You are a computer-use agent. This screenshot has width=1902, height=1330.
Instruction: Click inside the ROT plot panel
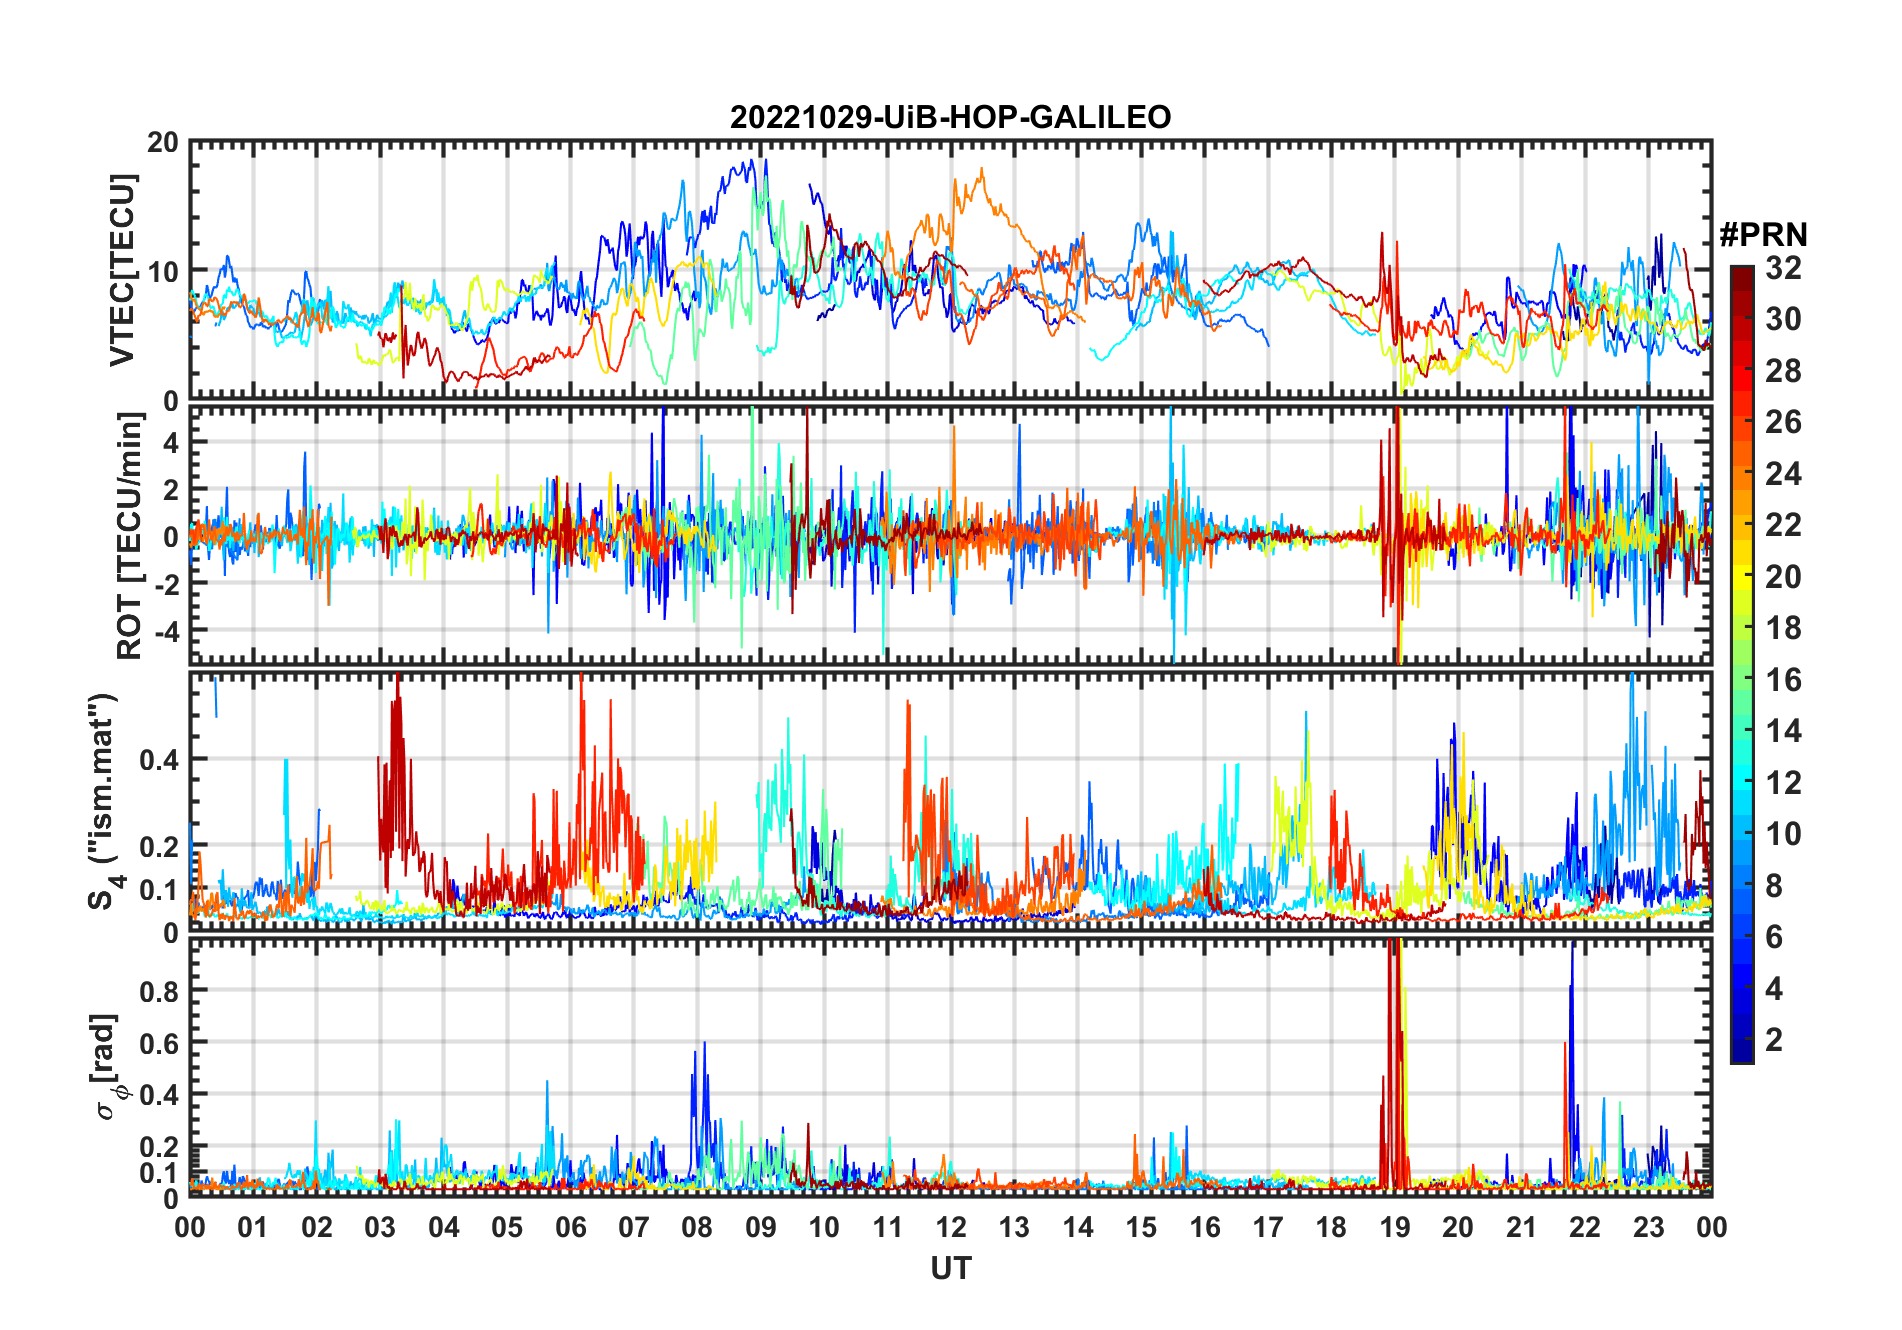click(950, 535)
